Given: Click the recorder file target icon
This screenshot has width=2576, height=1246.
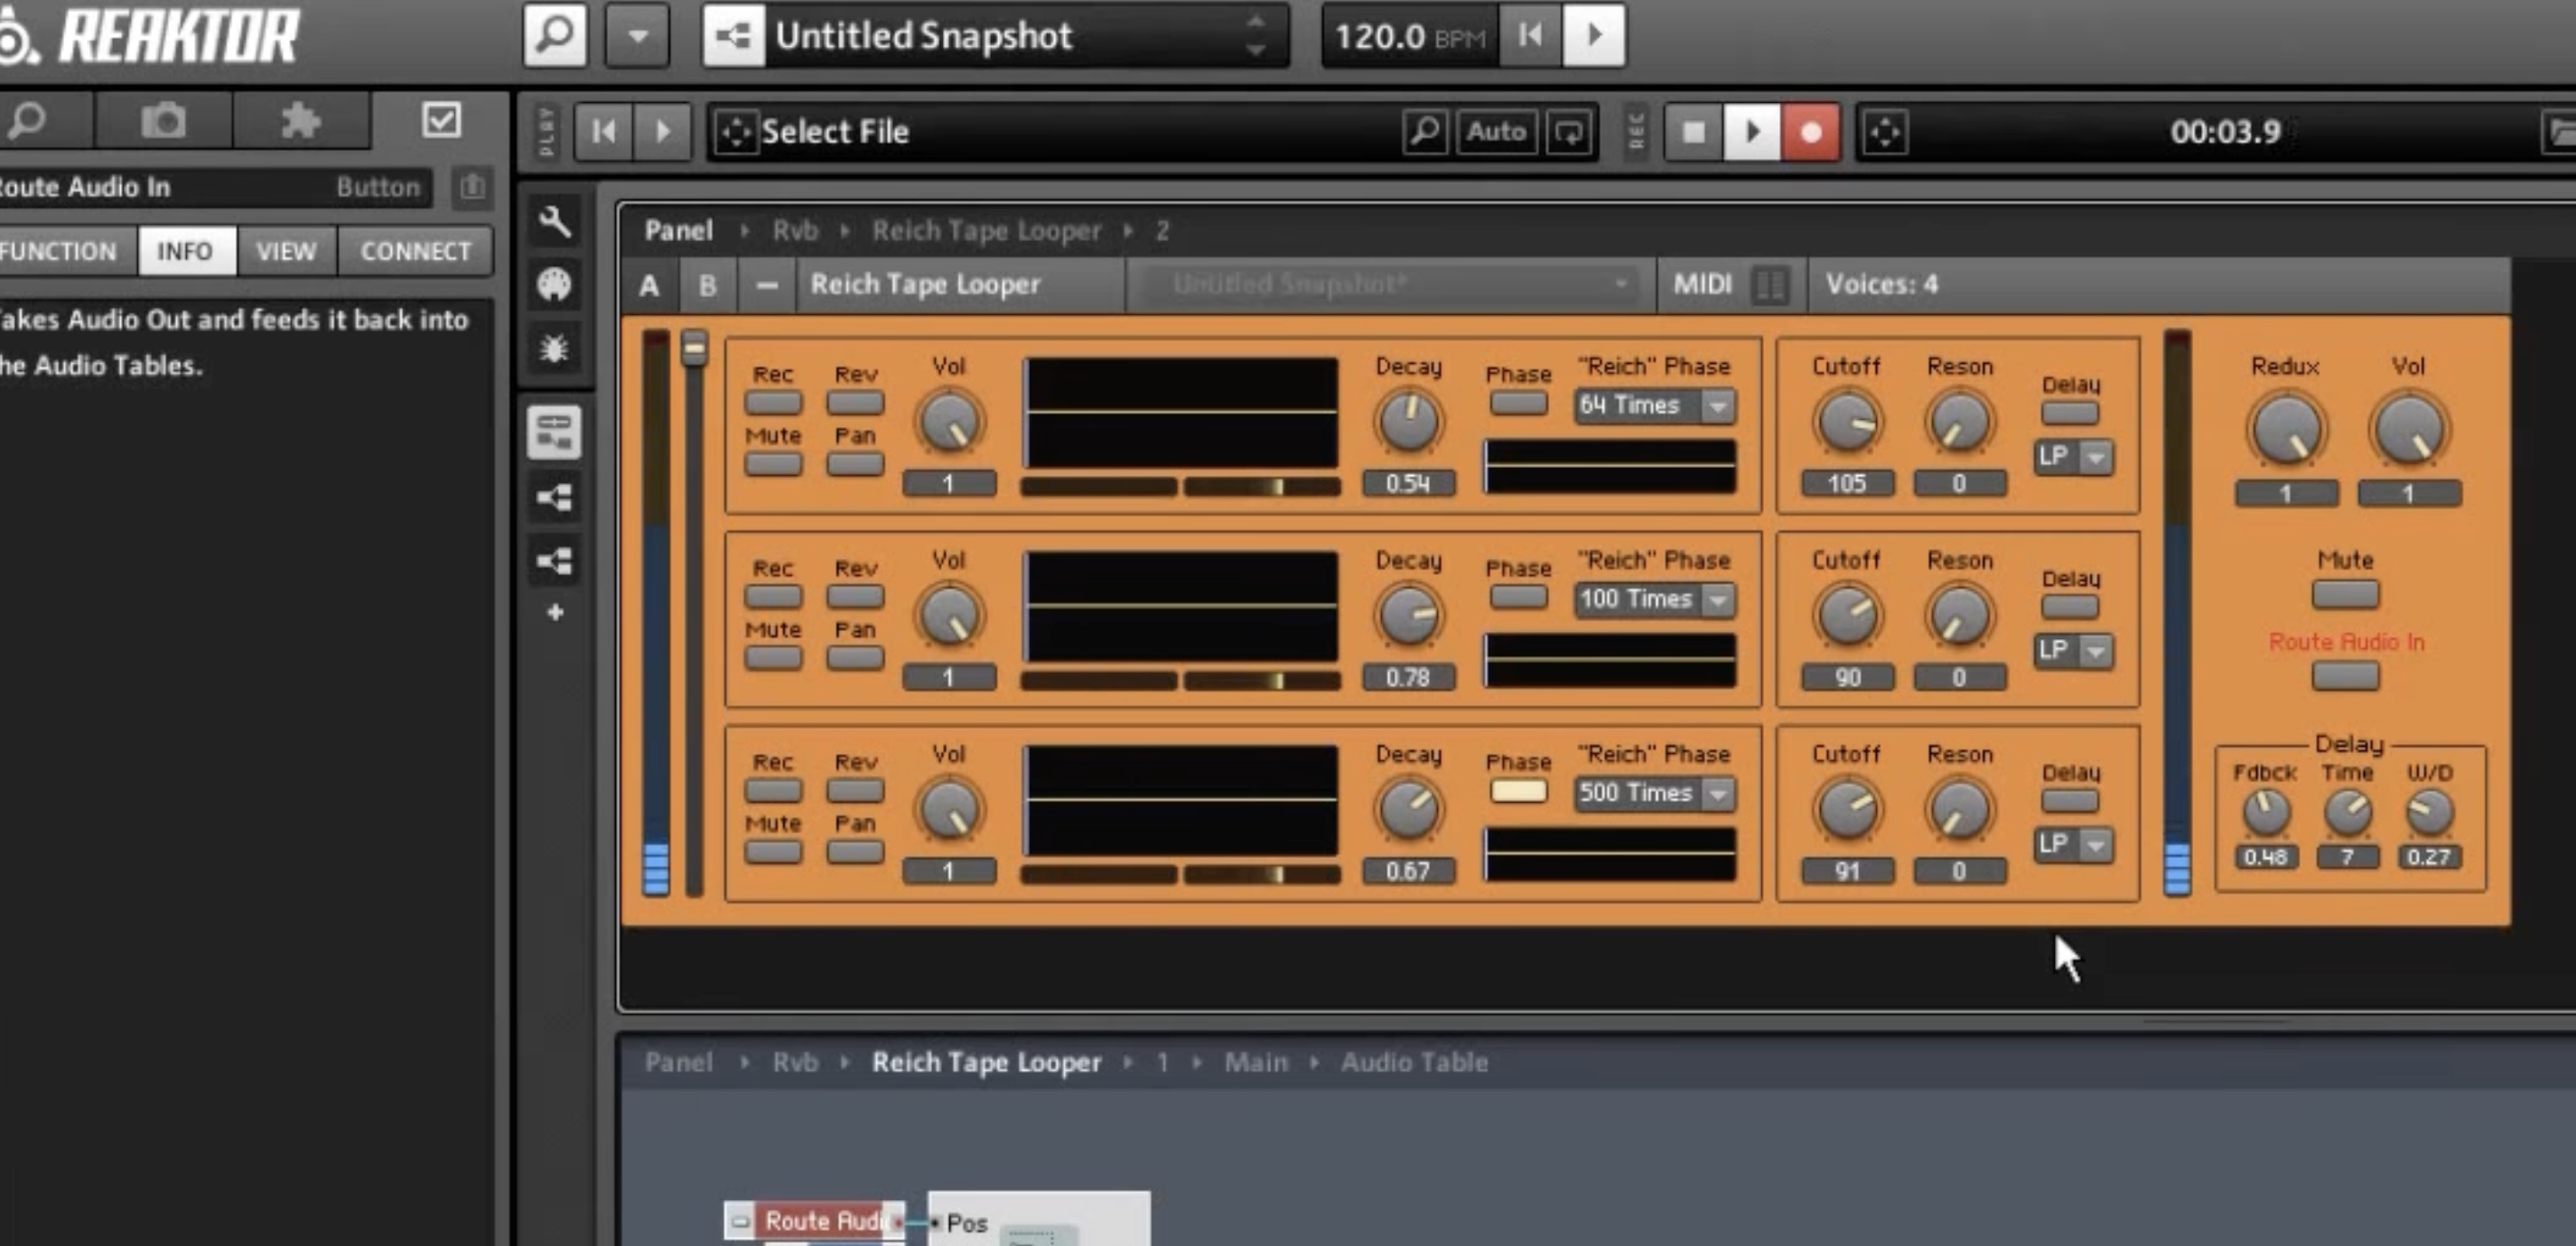Looking at the screenshot, I should [x=1885, y=131].
